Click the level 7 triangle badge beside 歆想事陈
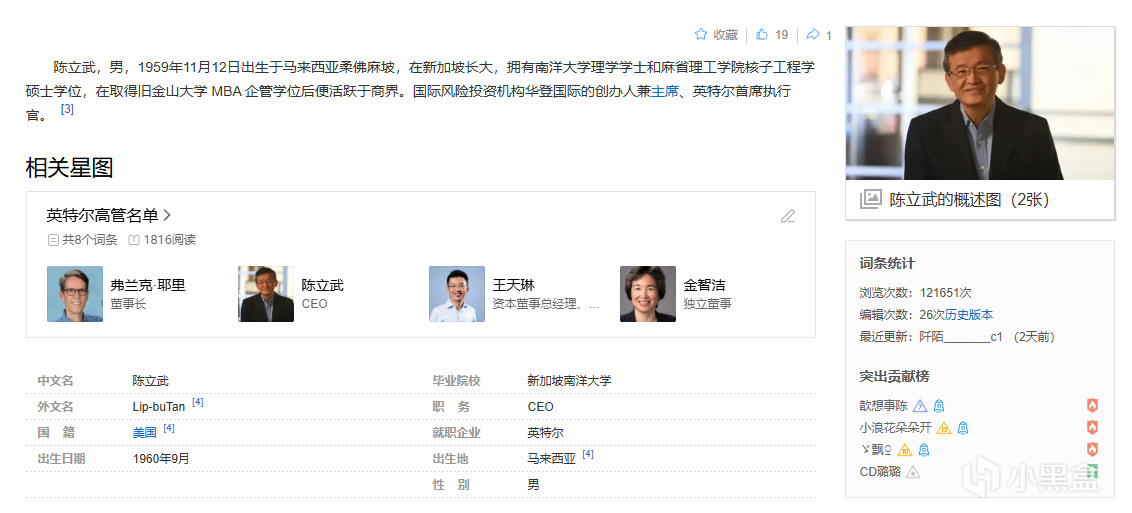 click(x=920, y=406)
